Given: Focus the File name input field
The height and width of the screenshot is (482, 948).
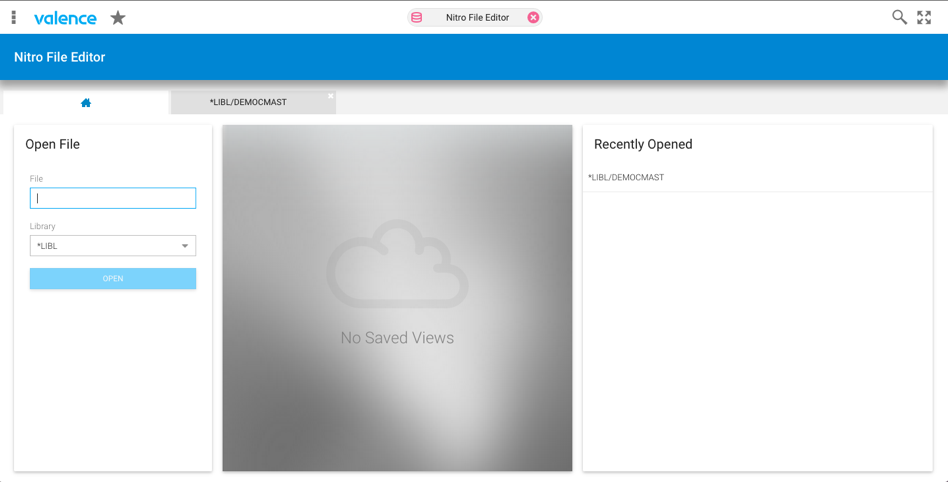Looking at the screenshot, I should 113,198.
